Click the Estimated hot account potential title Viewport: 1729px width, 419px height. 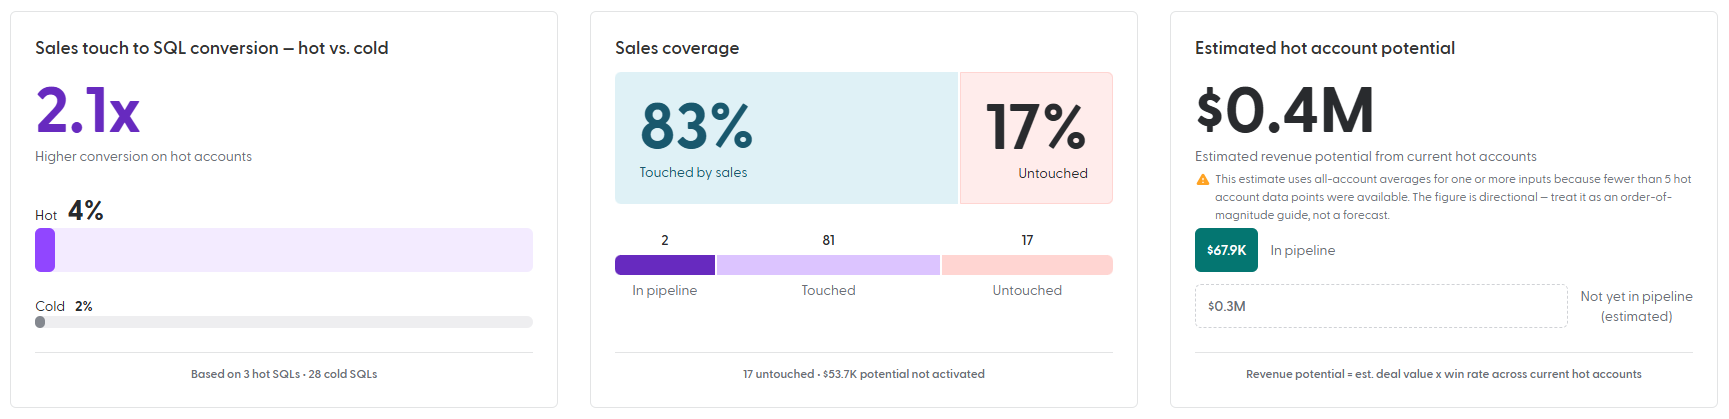[1325, 48]
